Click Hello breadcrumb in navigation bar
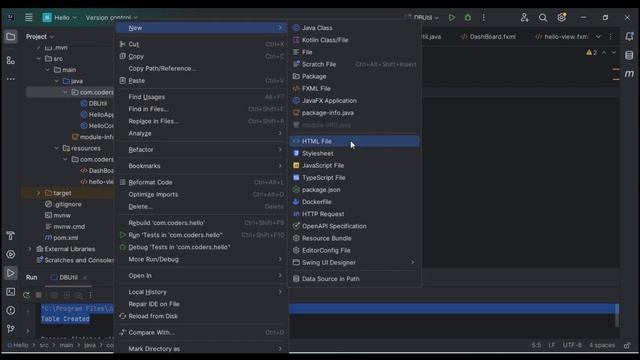Screen dimensions: 640x360 point(18,345)
